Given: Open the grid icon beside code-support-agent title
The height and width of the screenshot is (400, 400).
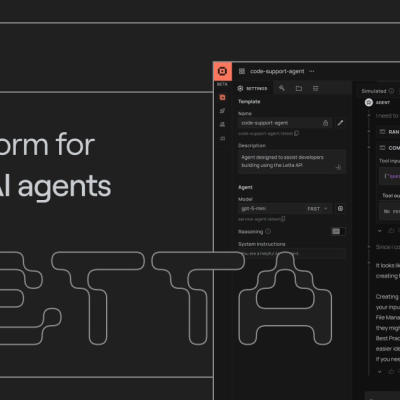Looking at the screenshot, I should point(242,71).
